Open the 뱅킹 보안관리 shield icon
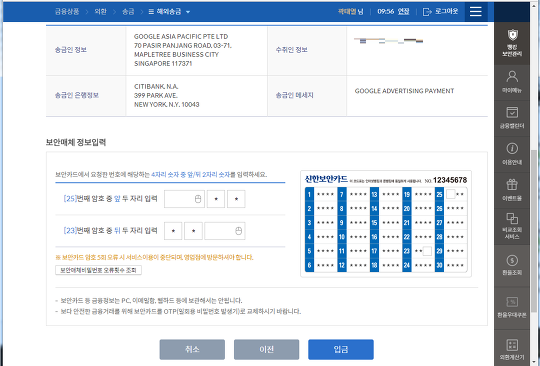Image resolution: width=540 pixels, height=366 pixels. (x=512, y=35)
